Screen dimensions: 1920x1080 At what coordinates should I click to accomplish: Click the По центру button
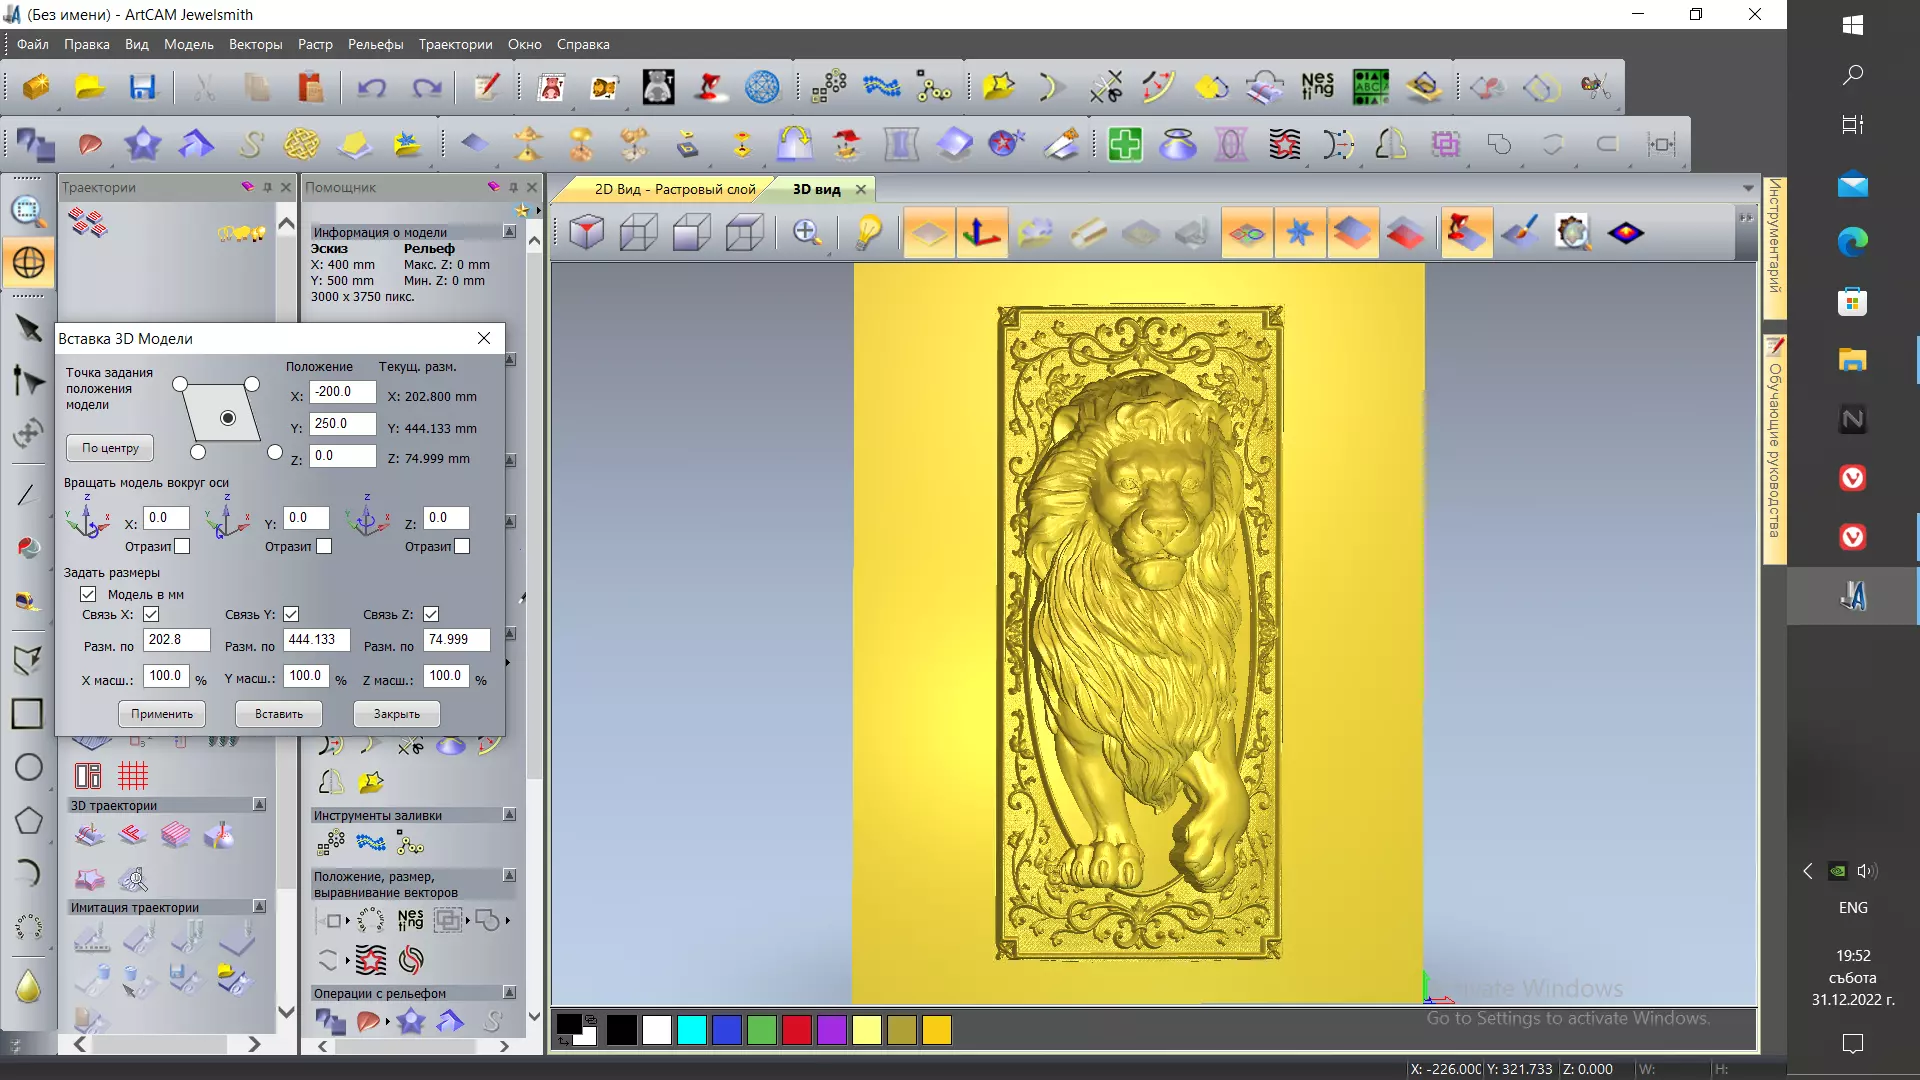(110, 448)
